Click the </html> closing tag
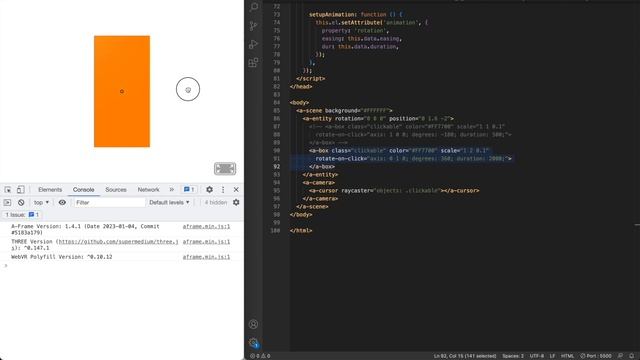Image resolution: width=640 pixels, height=360 pixels. [301, 231]
